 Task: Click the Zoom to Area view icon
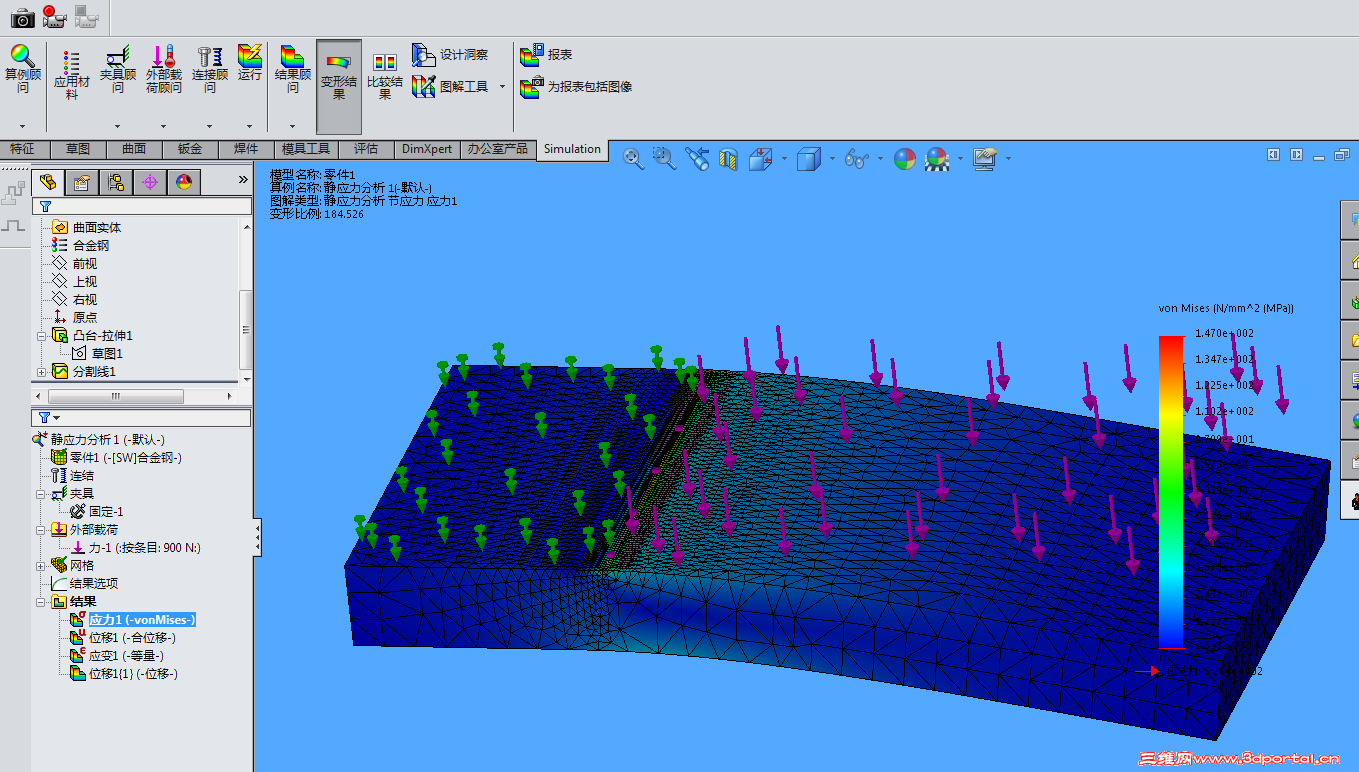pyautogui.click(x=664, y=157)
